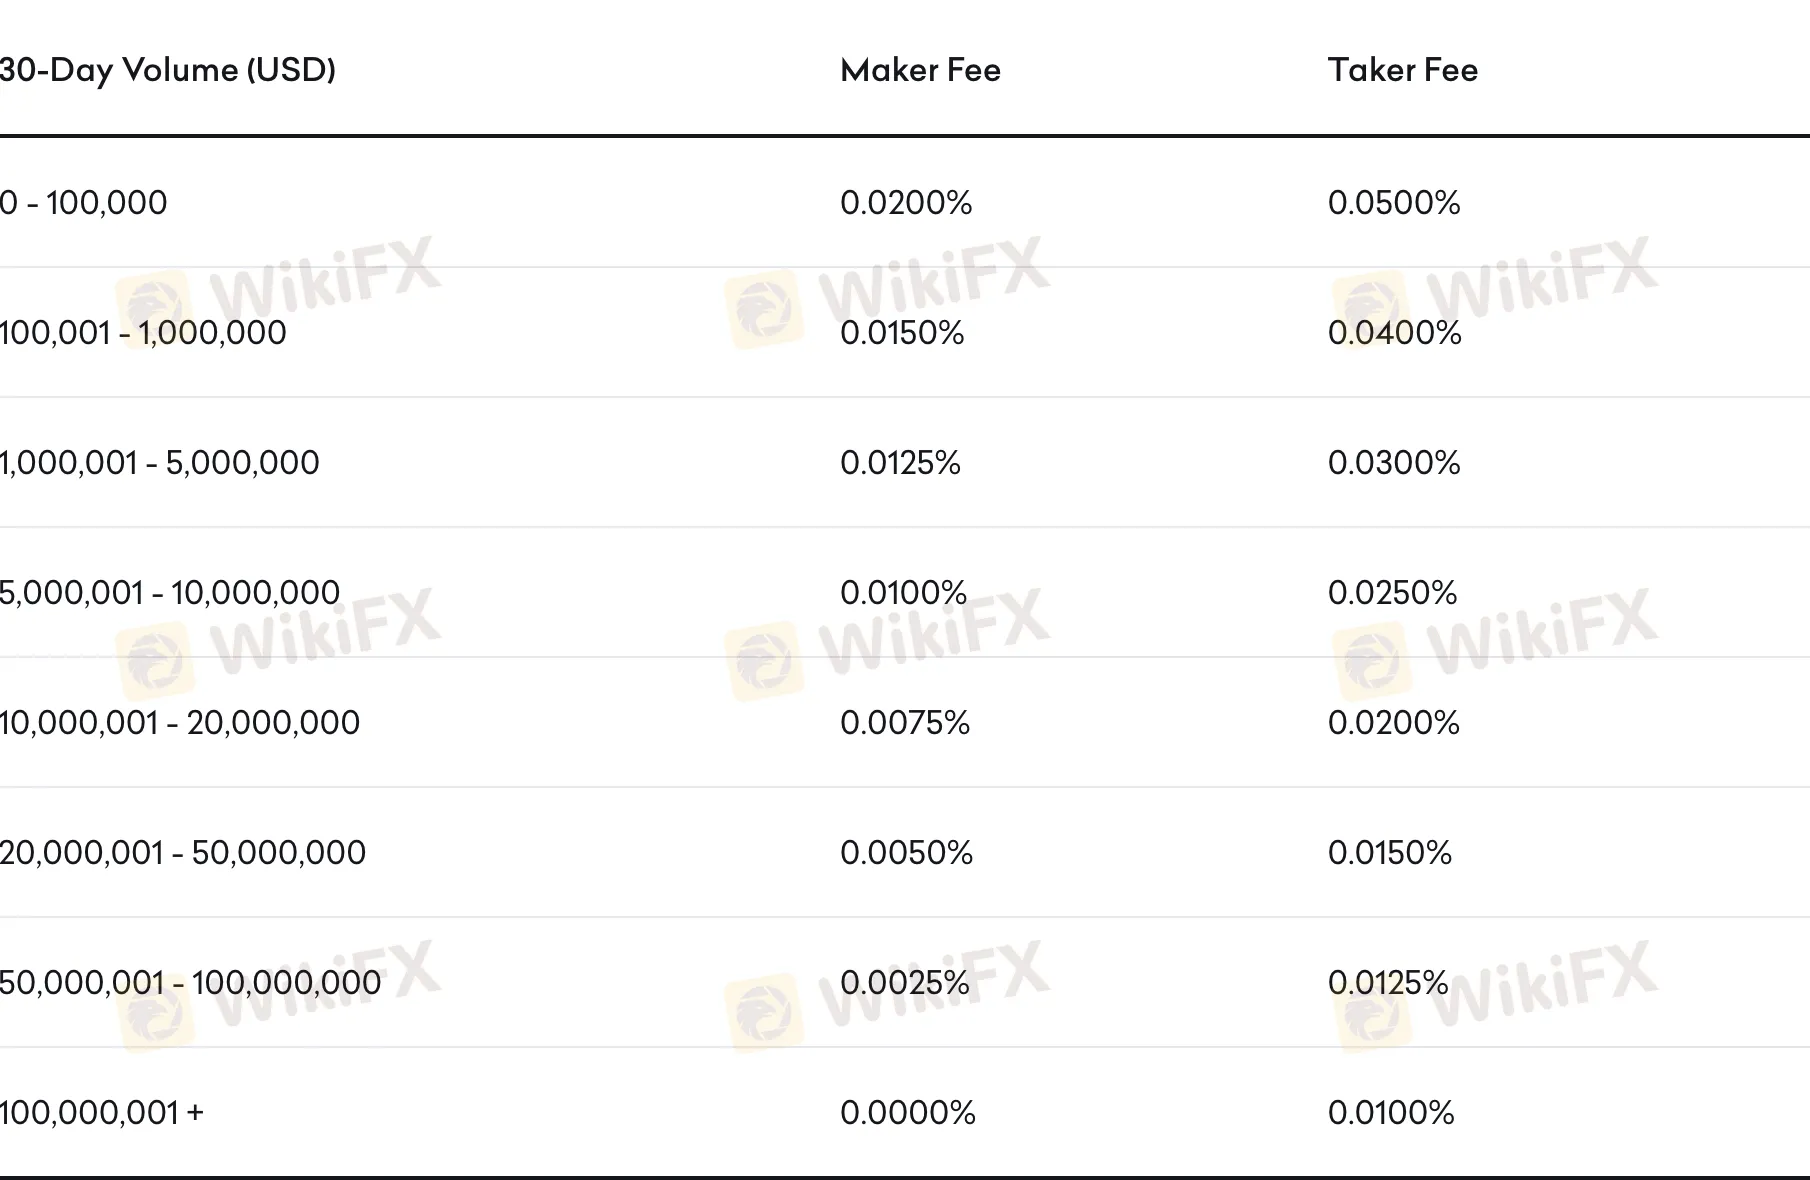Select the 100,001 - 1,000,000 volume tier

(x=143, y=333)
